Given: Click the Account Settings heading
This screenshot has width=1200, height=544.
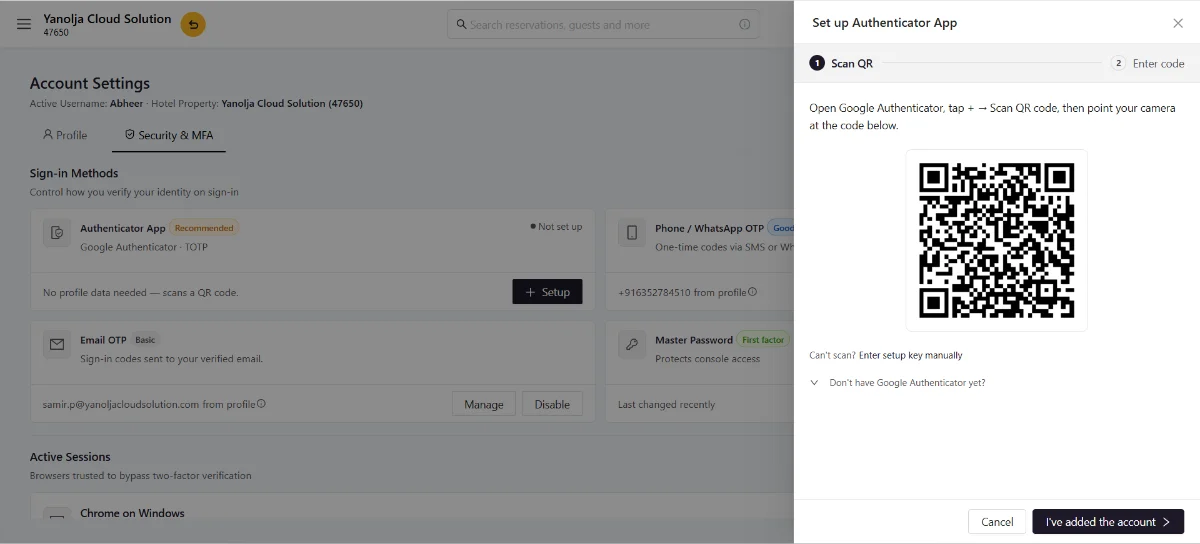Looking at the screenshot, I should tap(90, 84).
